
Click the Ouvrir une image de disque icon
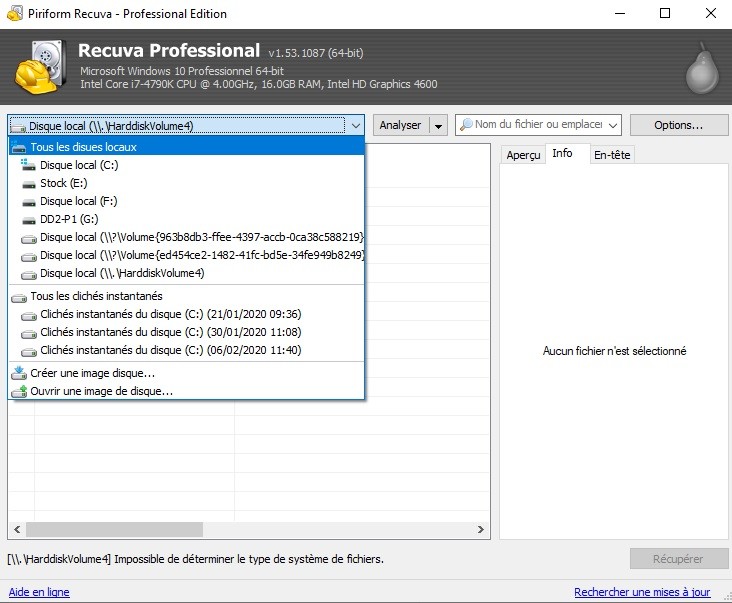click(x=19, y=391)
